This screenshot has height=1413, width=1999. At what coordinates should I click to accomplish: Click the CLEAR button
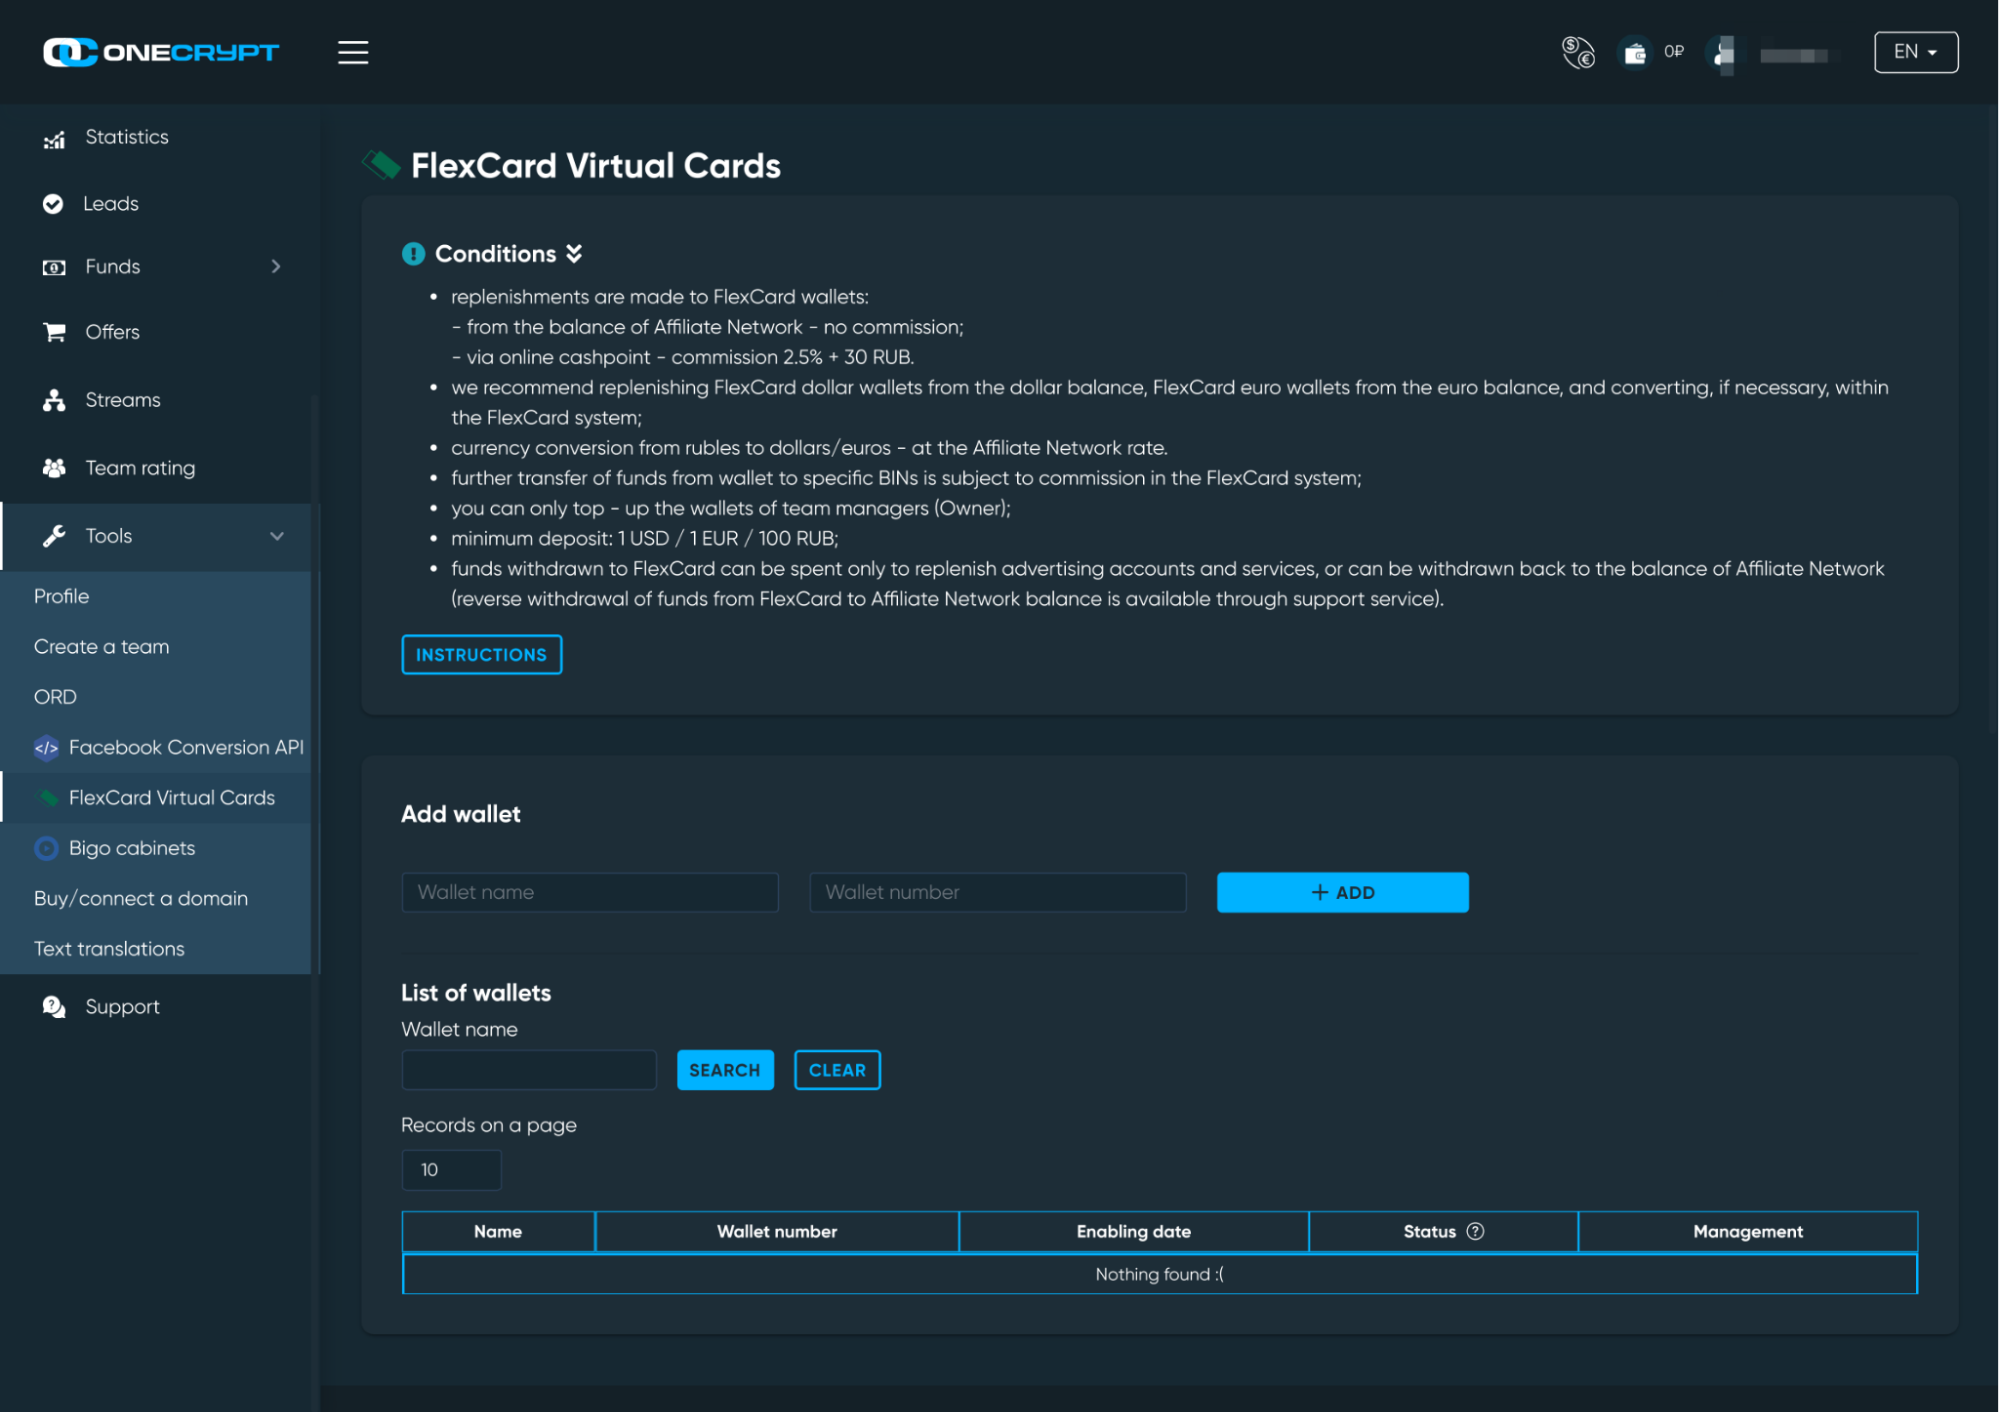pos(837,1070)
